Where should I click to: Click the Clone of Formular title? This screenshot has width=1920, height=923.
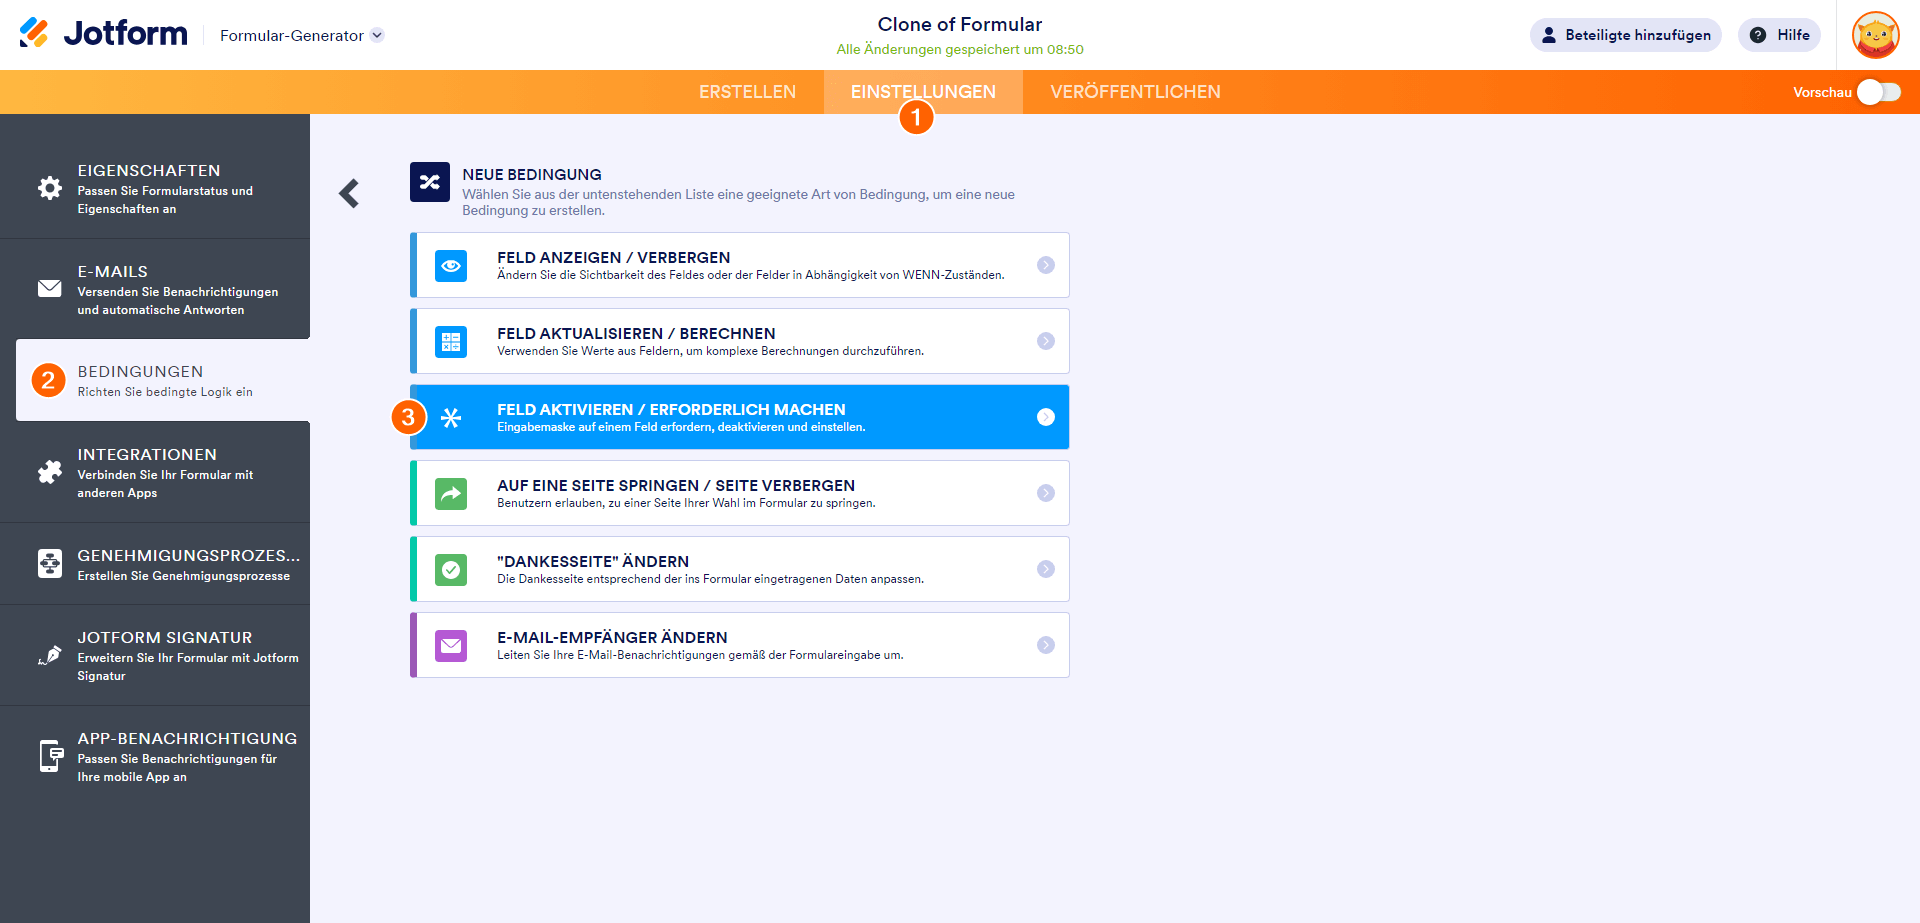tap(959, 24)
